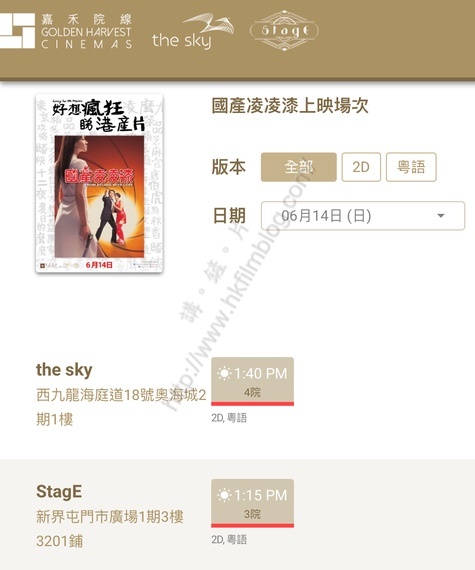This screenshot has width=475, height=570.
Task: Click the Golden Harvest Cinemas text logo
Action: (86, 32)
